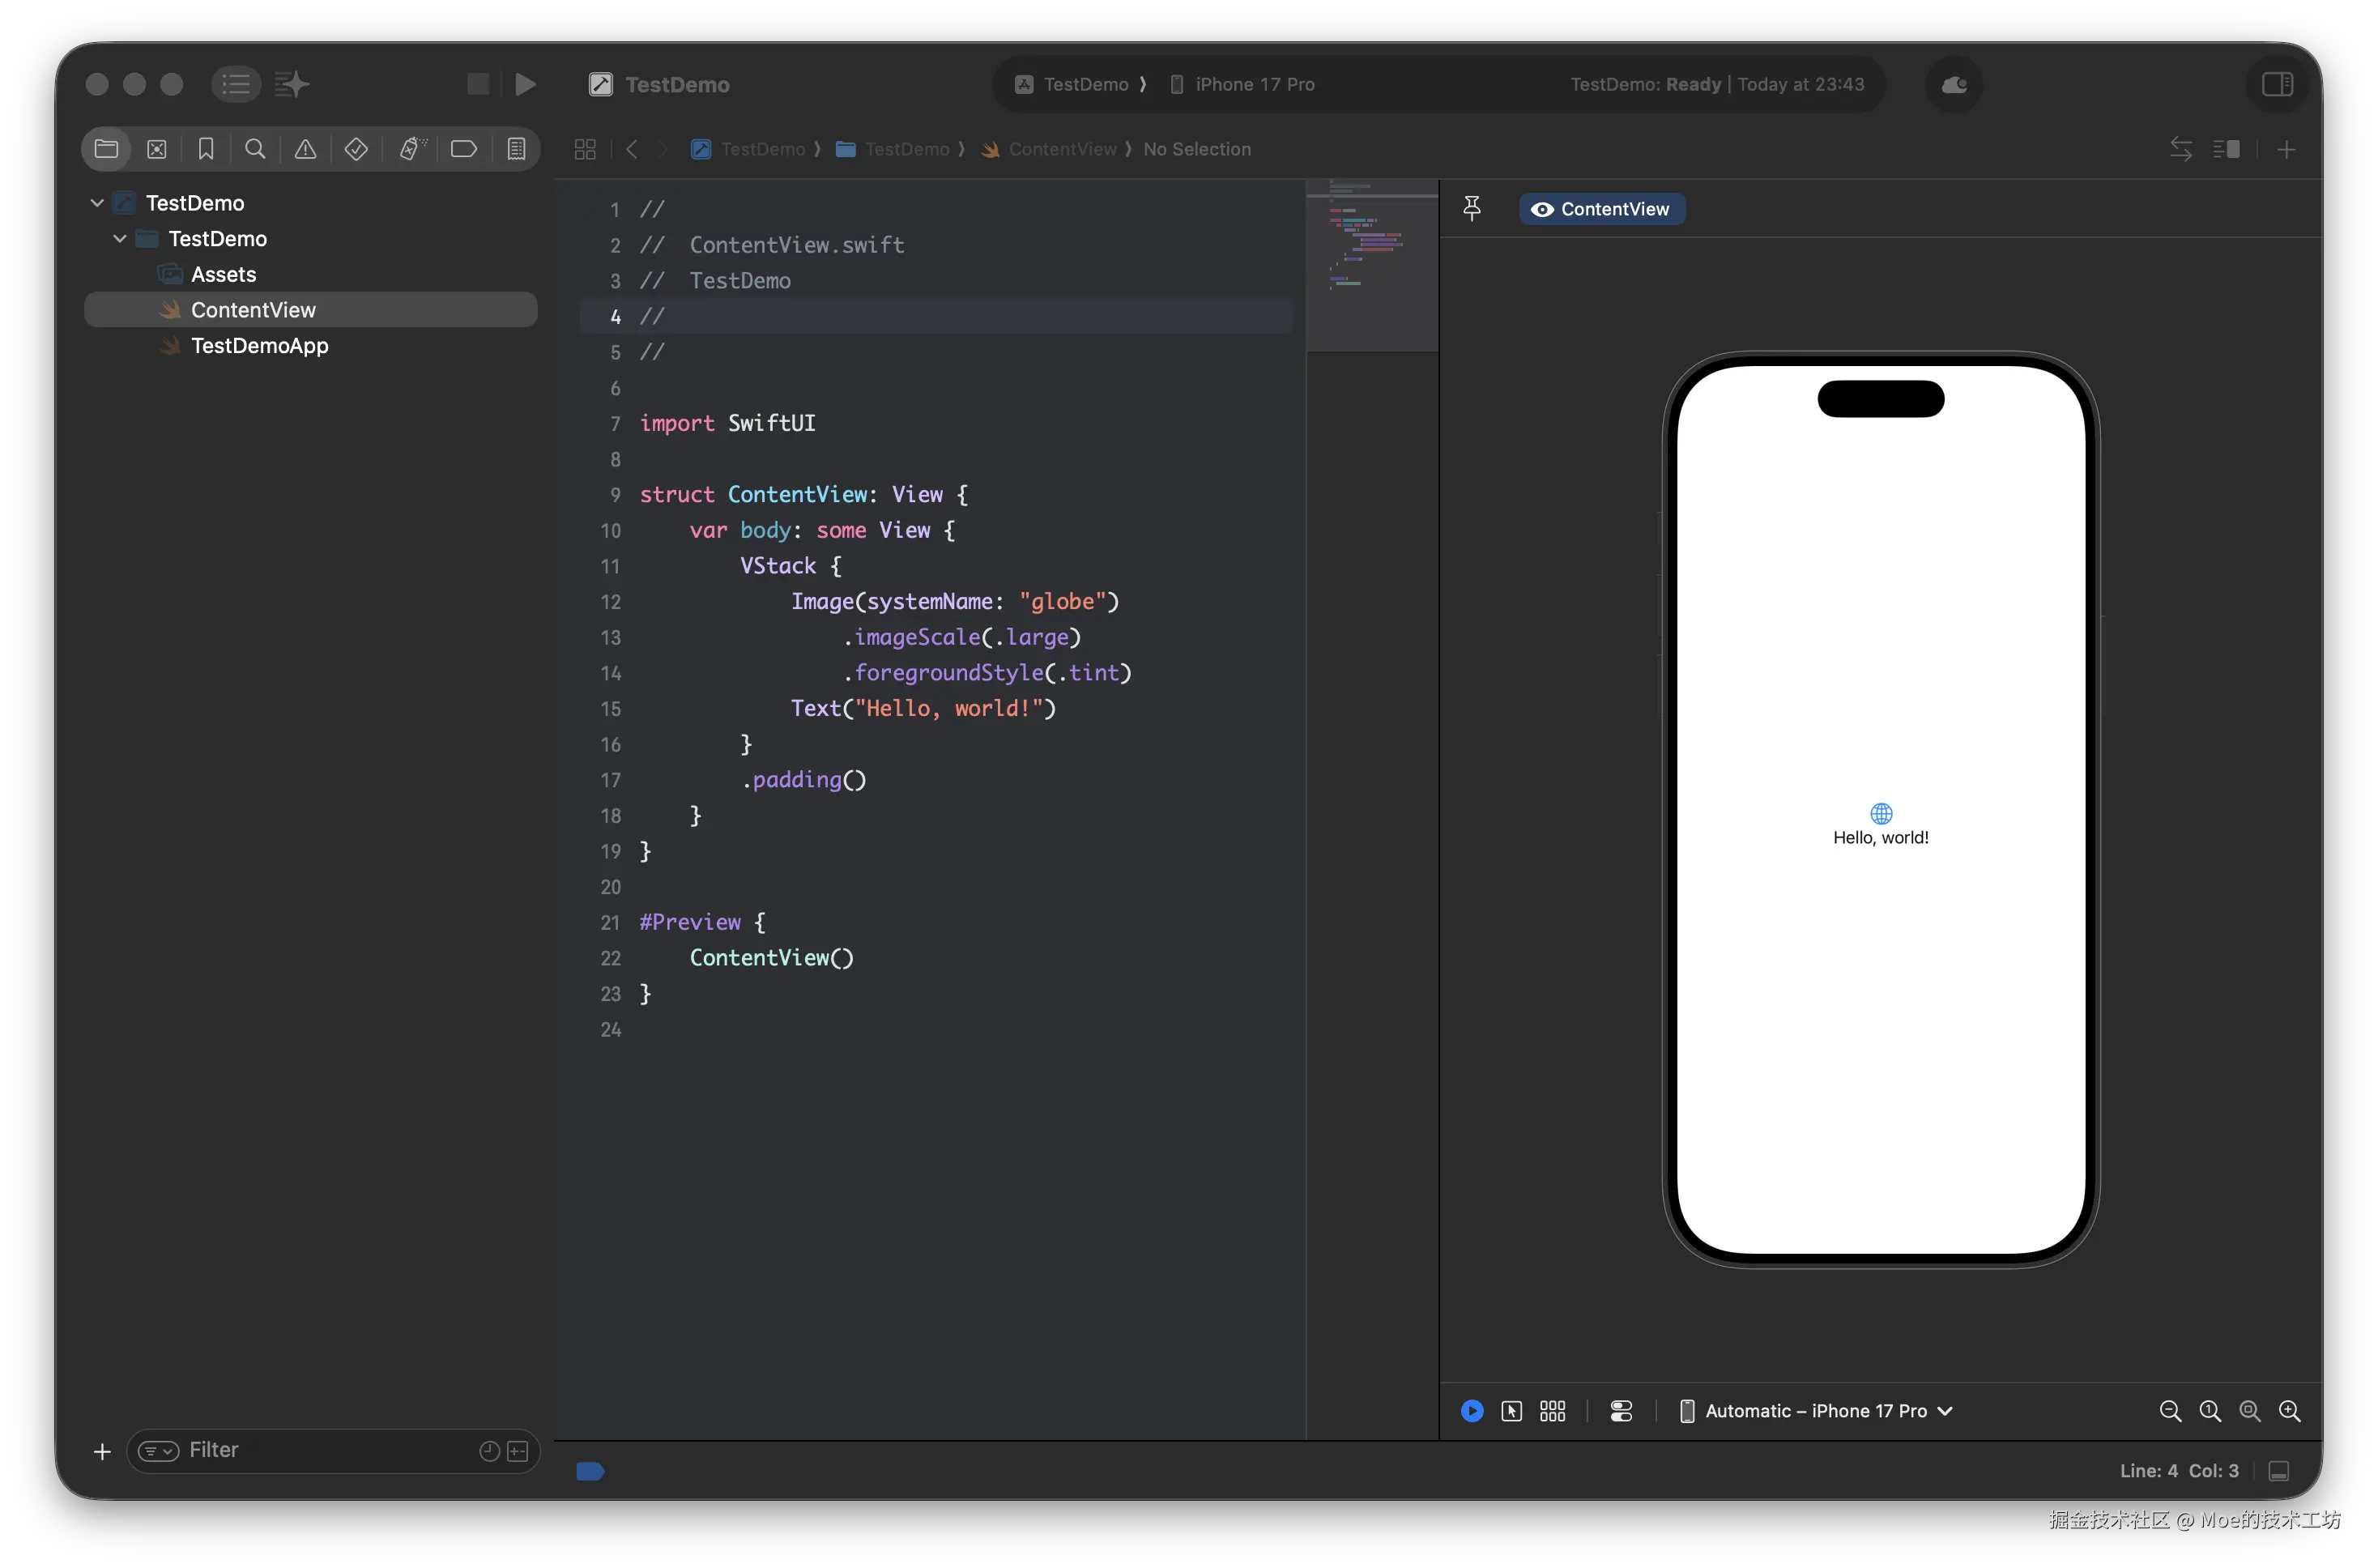2378x1568 pixels.
Task: Toggle the debug area at bottom right
Action: [x=2278, y=1471]
